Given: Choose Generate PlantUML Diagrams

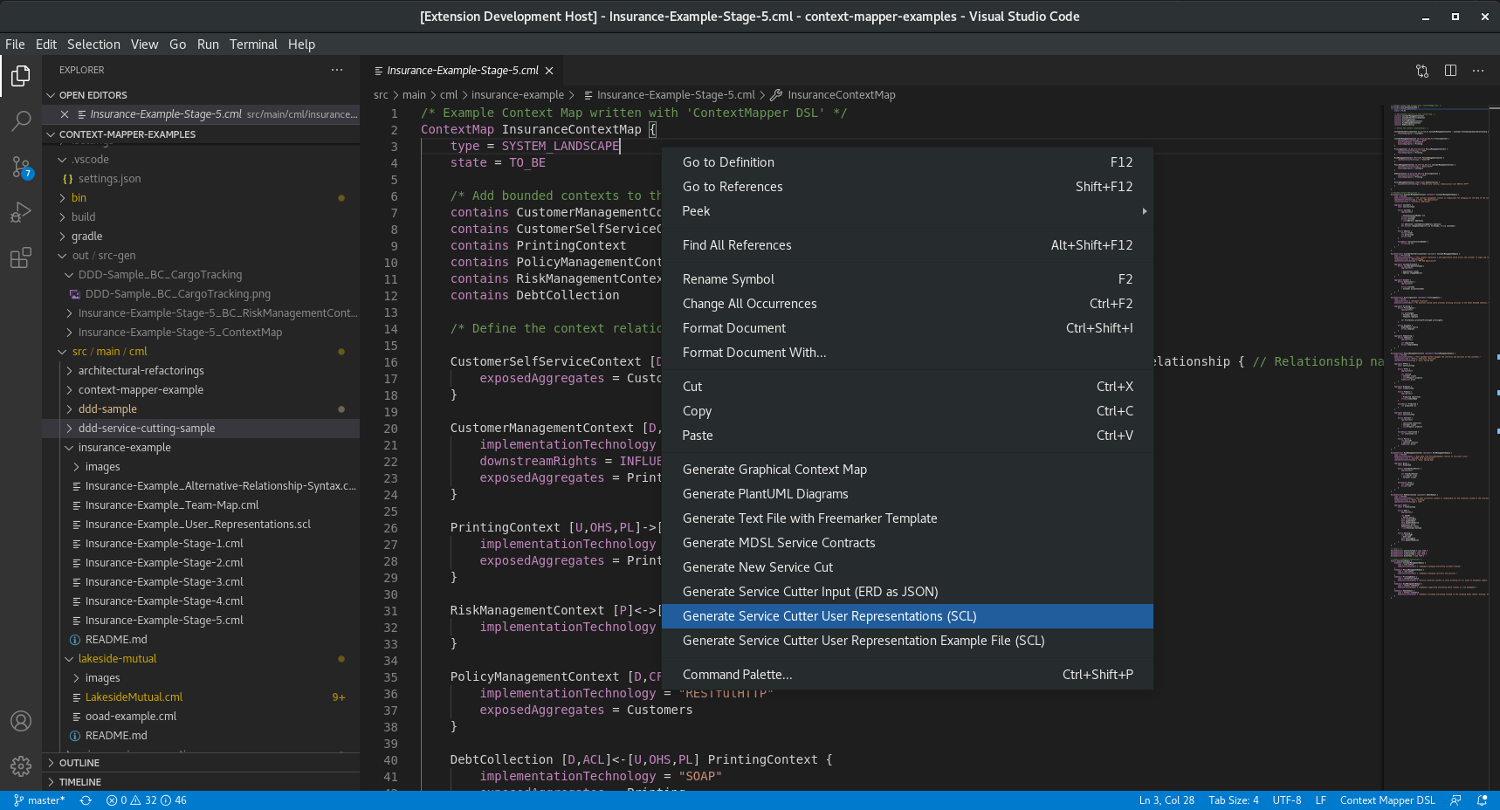Looking at the screenshot, I should (x=907, y=494).
